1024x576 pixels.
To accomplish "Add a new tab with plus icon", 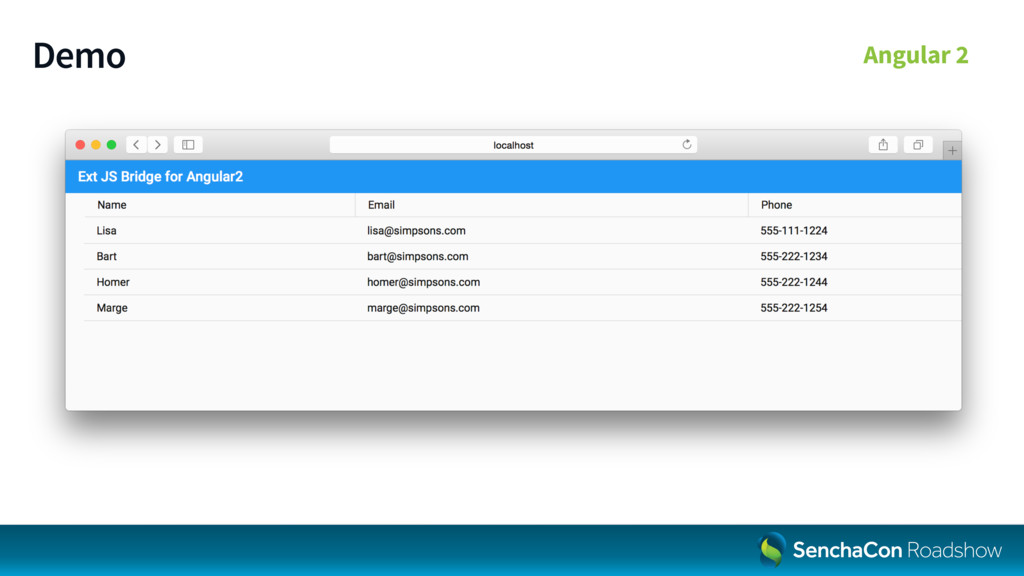I will [x=952, y=151].
